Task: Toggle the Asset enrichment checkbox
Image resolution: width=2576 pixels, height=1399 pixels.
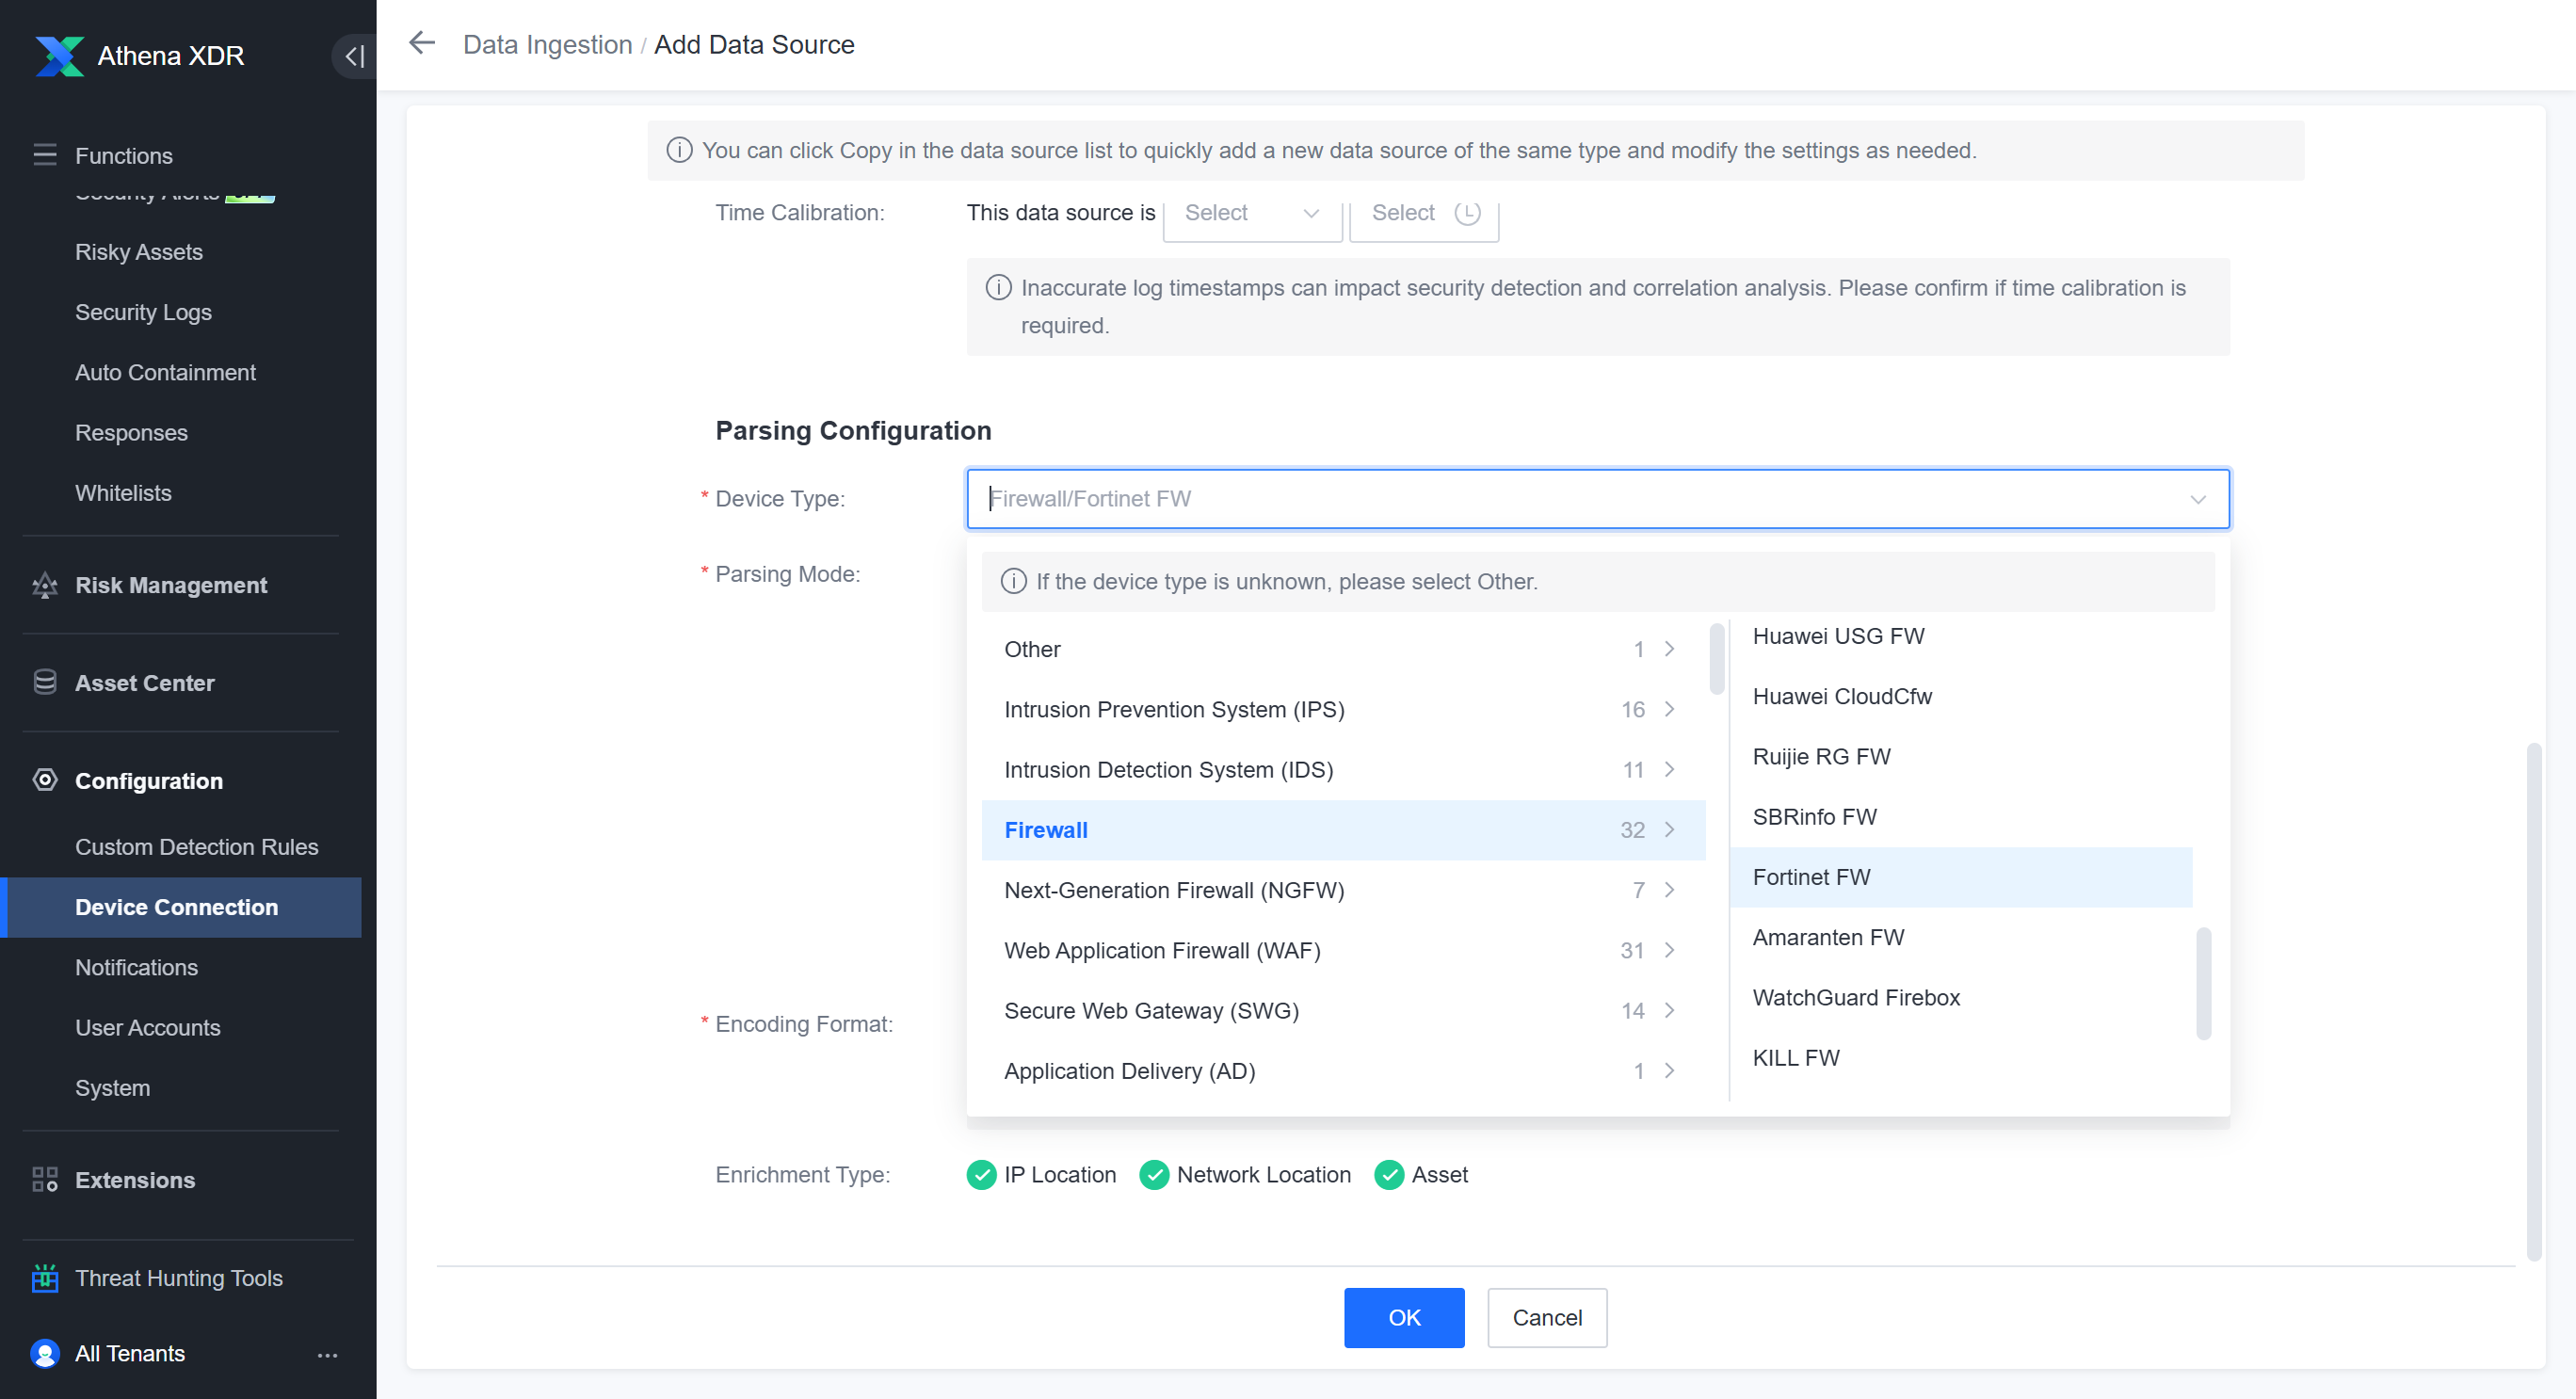Action: (x=1389, y=1175)
